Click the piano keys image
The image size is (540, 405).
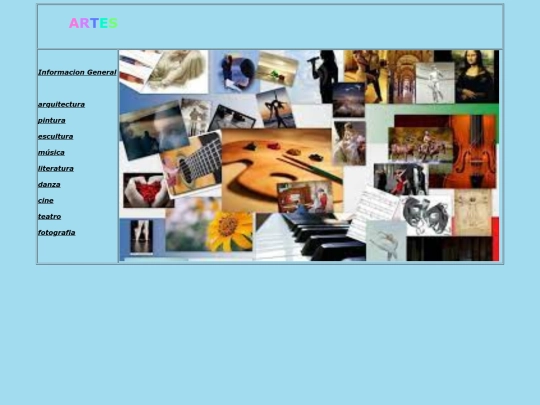click(312, 237)
